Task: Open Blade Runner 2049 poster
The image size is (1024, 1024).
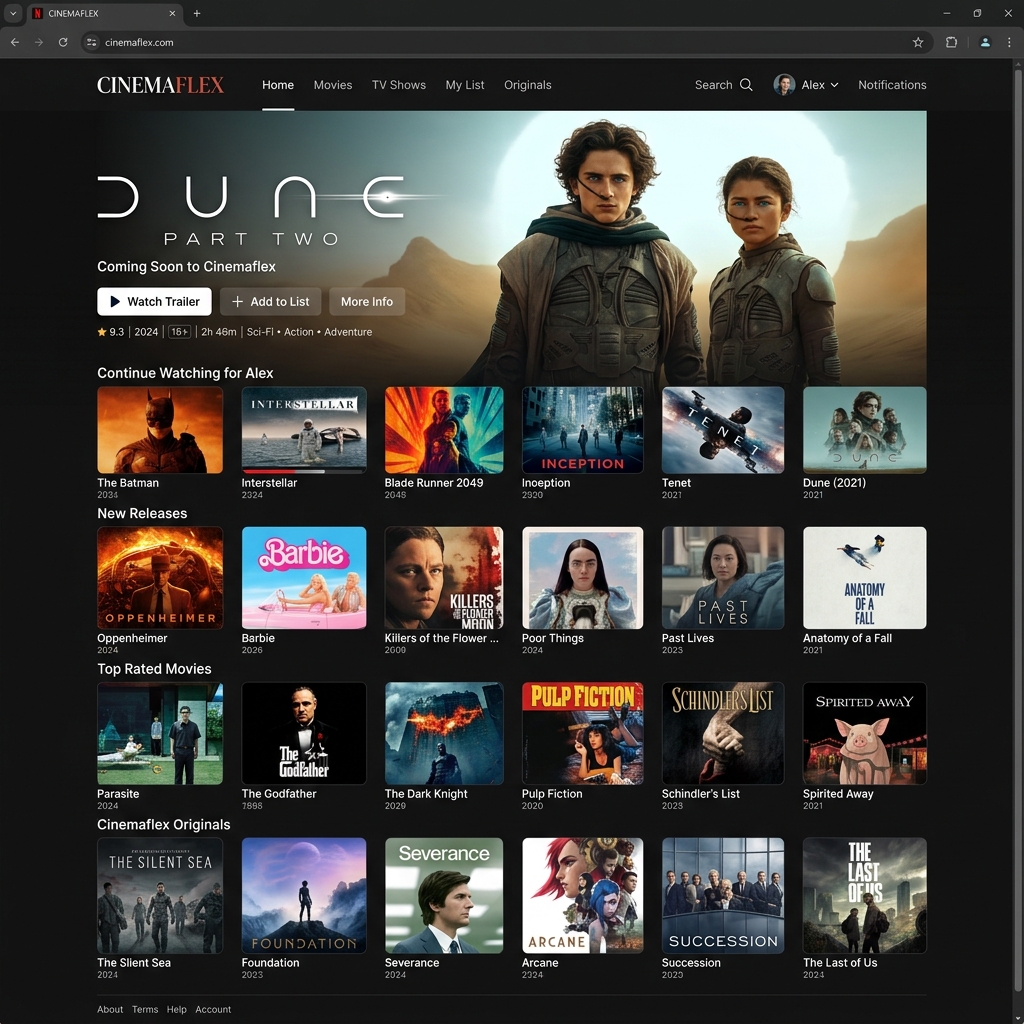Action: click(x=444, y=430)
